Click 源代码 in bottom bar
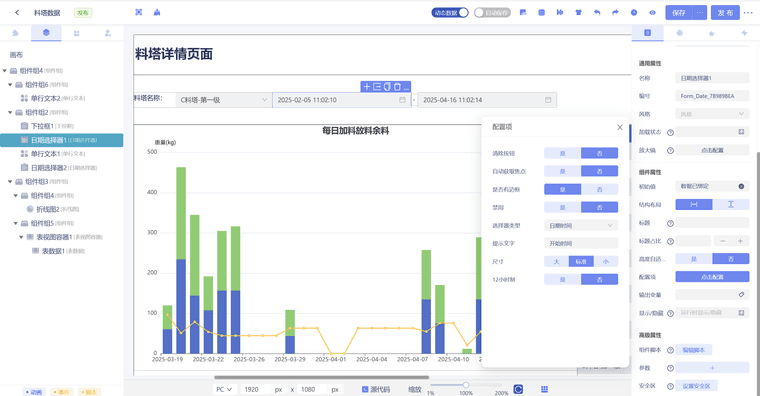Image resolution: width=760 pixels, height=396 pixels. coord(376,389)
